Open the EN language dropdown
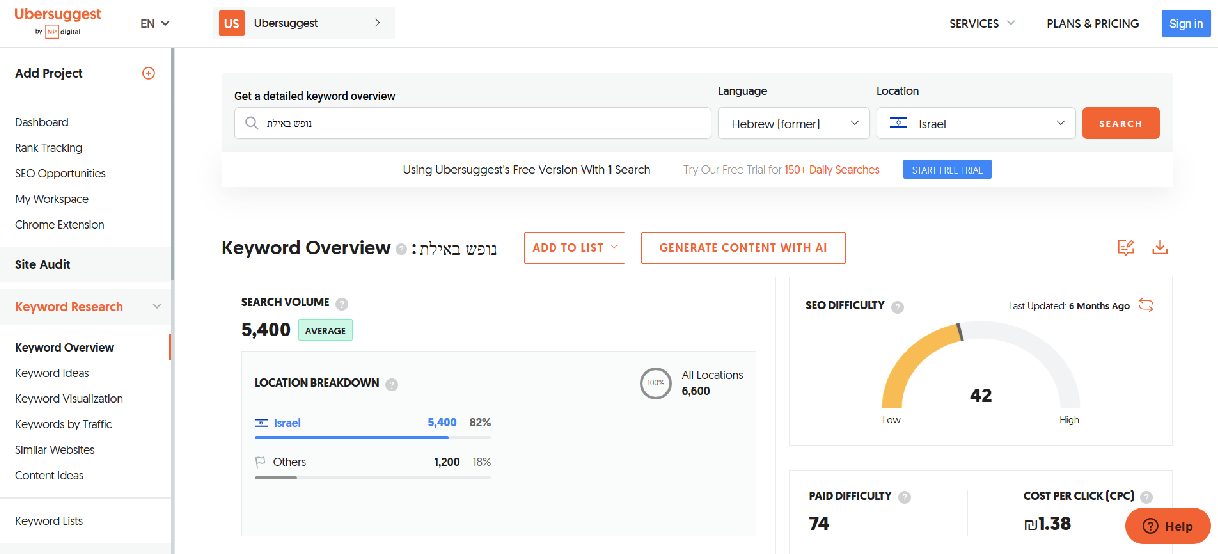 coord(155,23)
